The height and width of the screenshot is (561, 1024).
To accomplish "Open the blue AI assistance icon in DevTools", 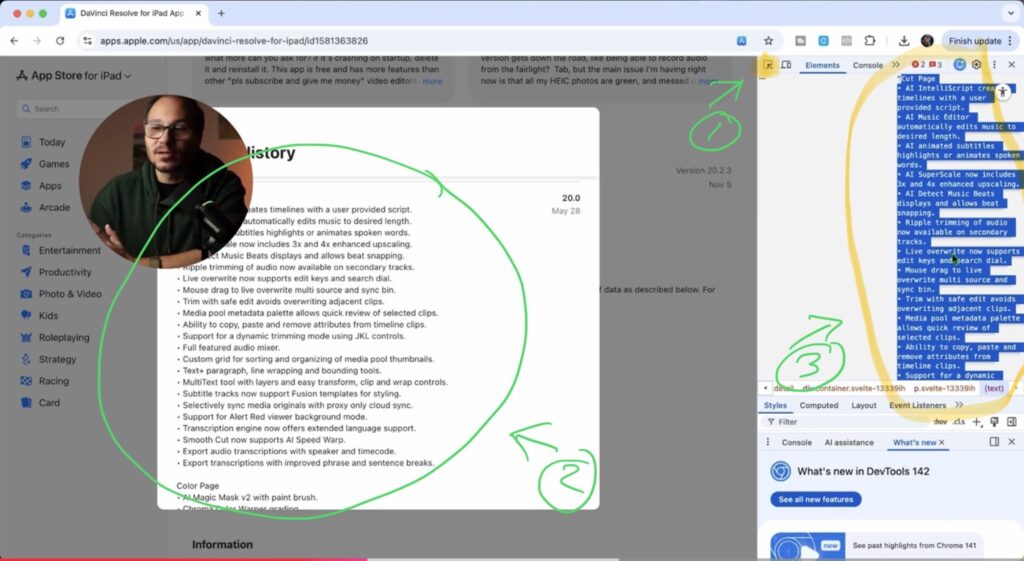I will [x=959, y=65].
